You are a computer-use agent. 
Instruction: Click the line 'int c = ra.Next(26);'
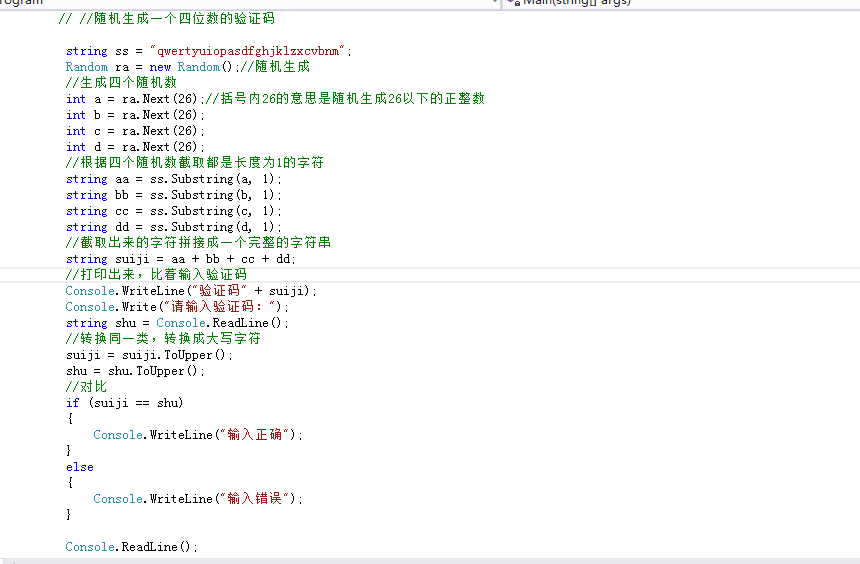(135, 131)
